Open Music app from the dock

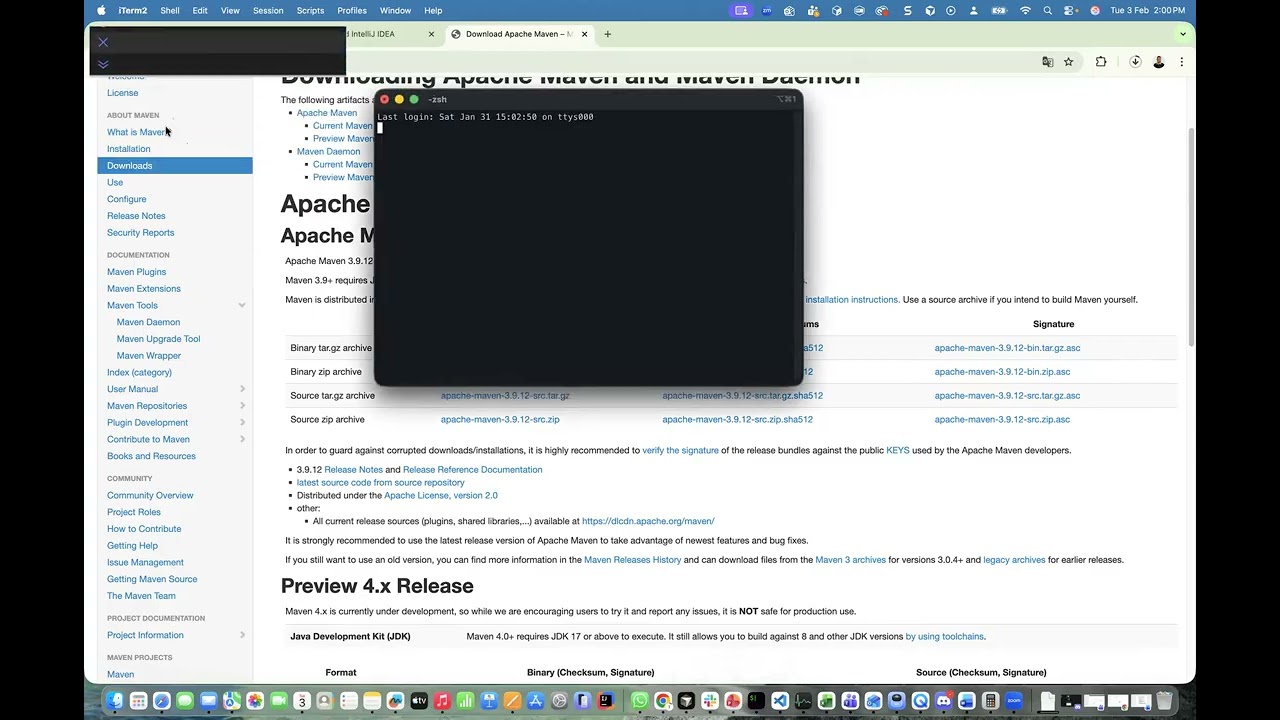click(x=442, y=701)
